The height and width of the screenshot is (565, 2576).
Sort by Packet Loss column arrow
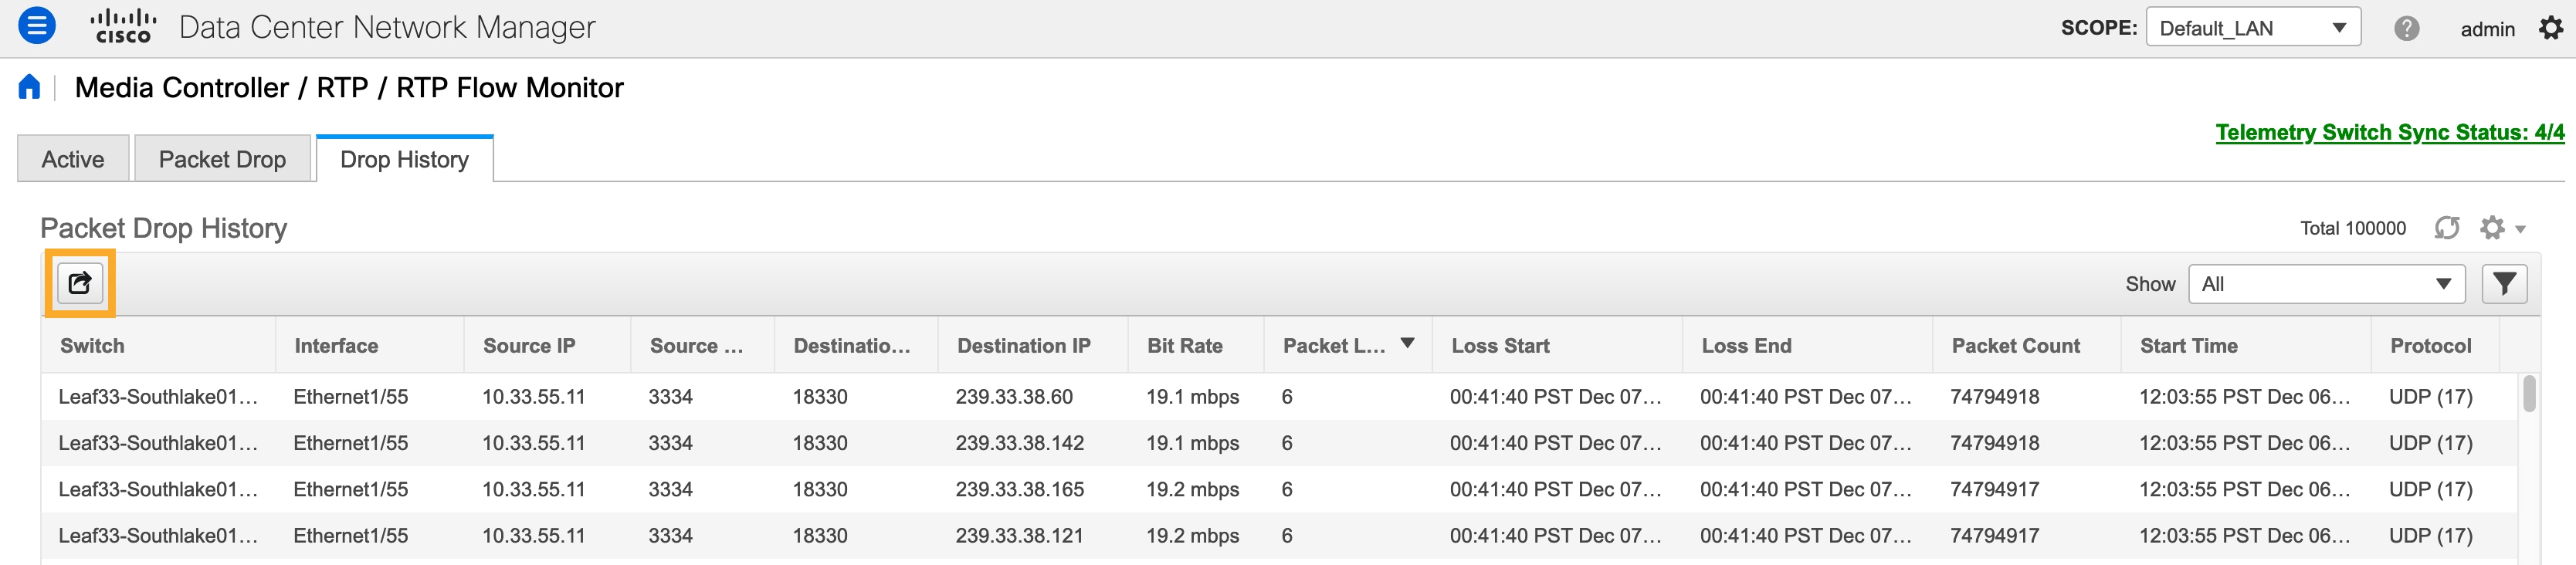1407,344
